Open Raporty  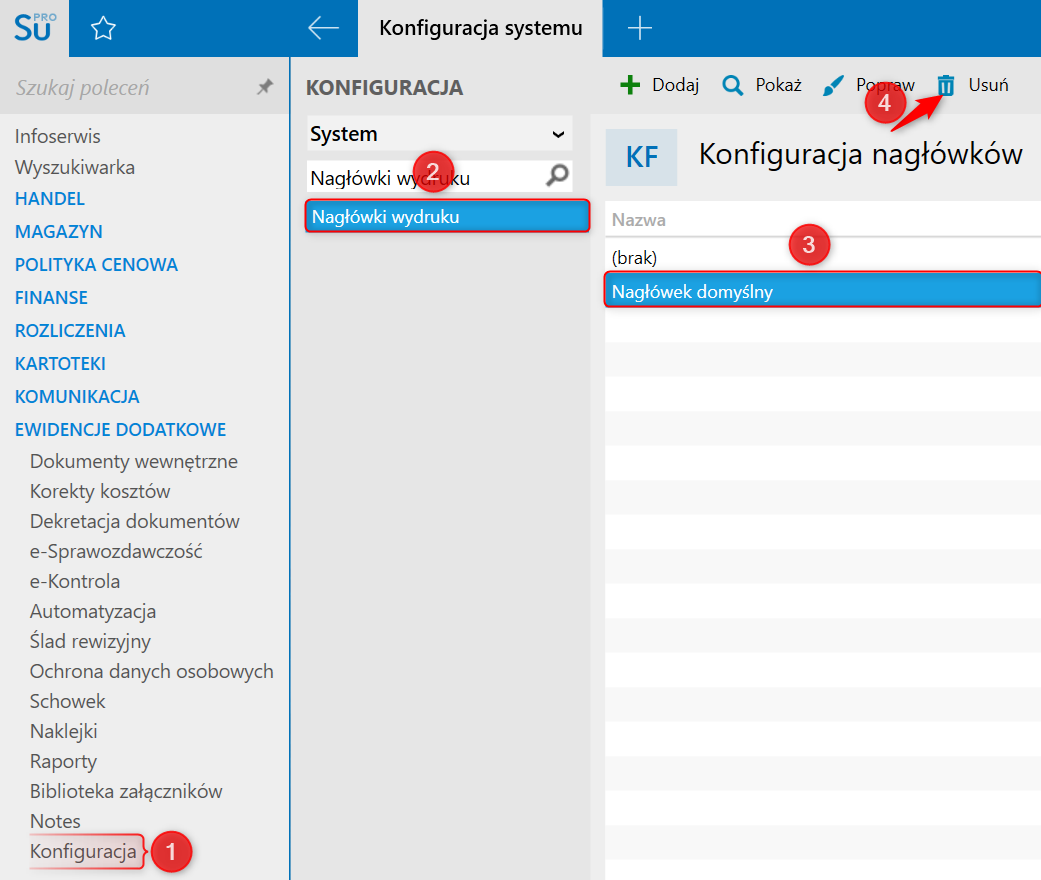click(63, 761)
